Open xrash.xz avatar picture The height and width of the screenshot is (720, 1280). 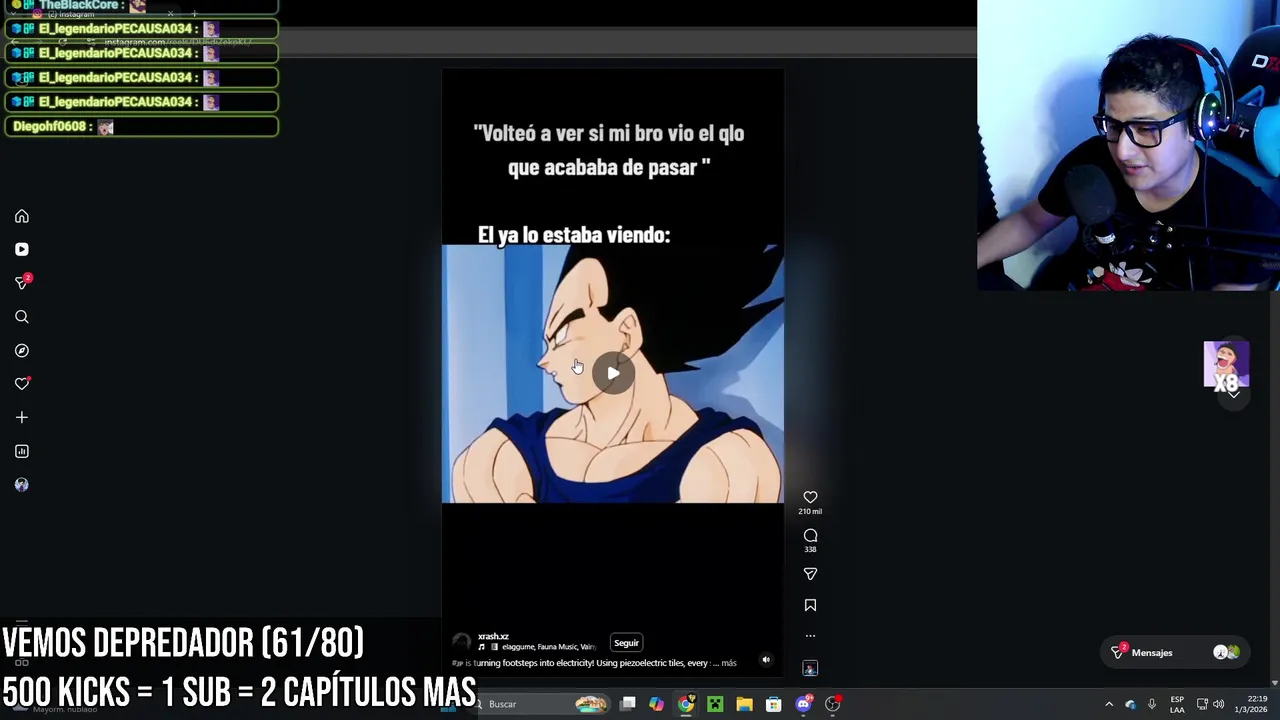point(461,642)
